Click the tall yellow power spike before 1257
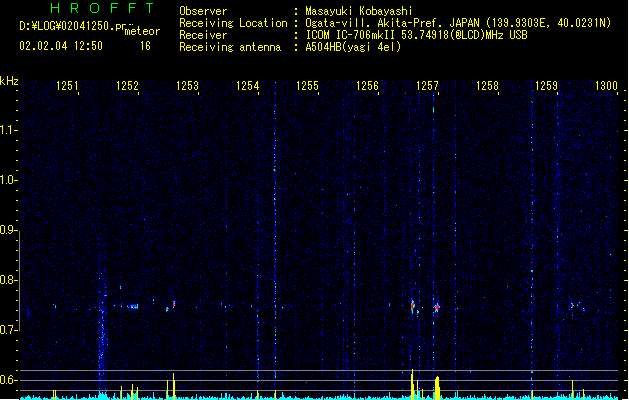The image size is (629, 400). pyautogui.click(x=412, y=384)
